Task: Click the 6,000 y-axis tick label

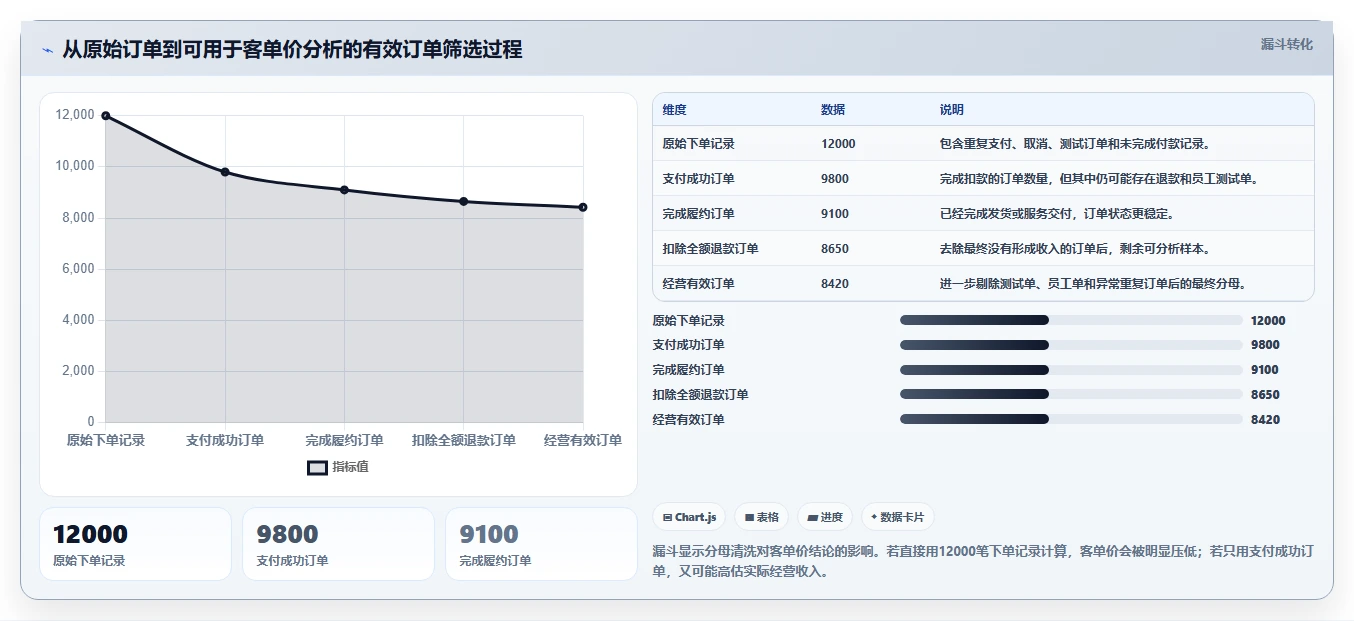Action: click(78, 269)
